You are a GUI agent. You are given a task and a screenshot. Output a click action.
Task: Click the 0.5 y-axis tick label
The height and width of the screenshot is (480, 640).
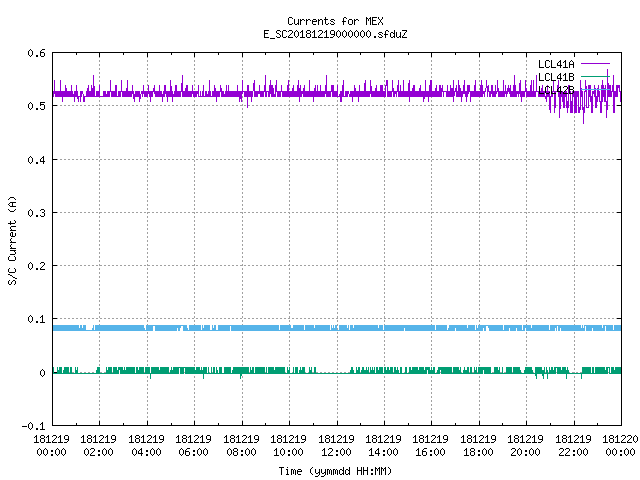(36, 106)
